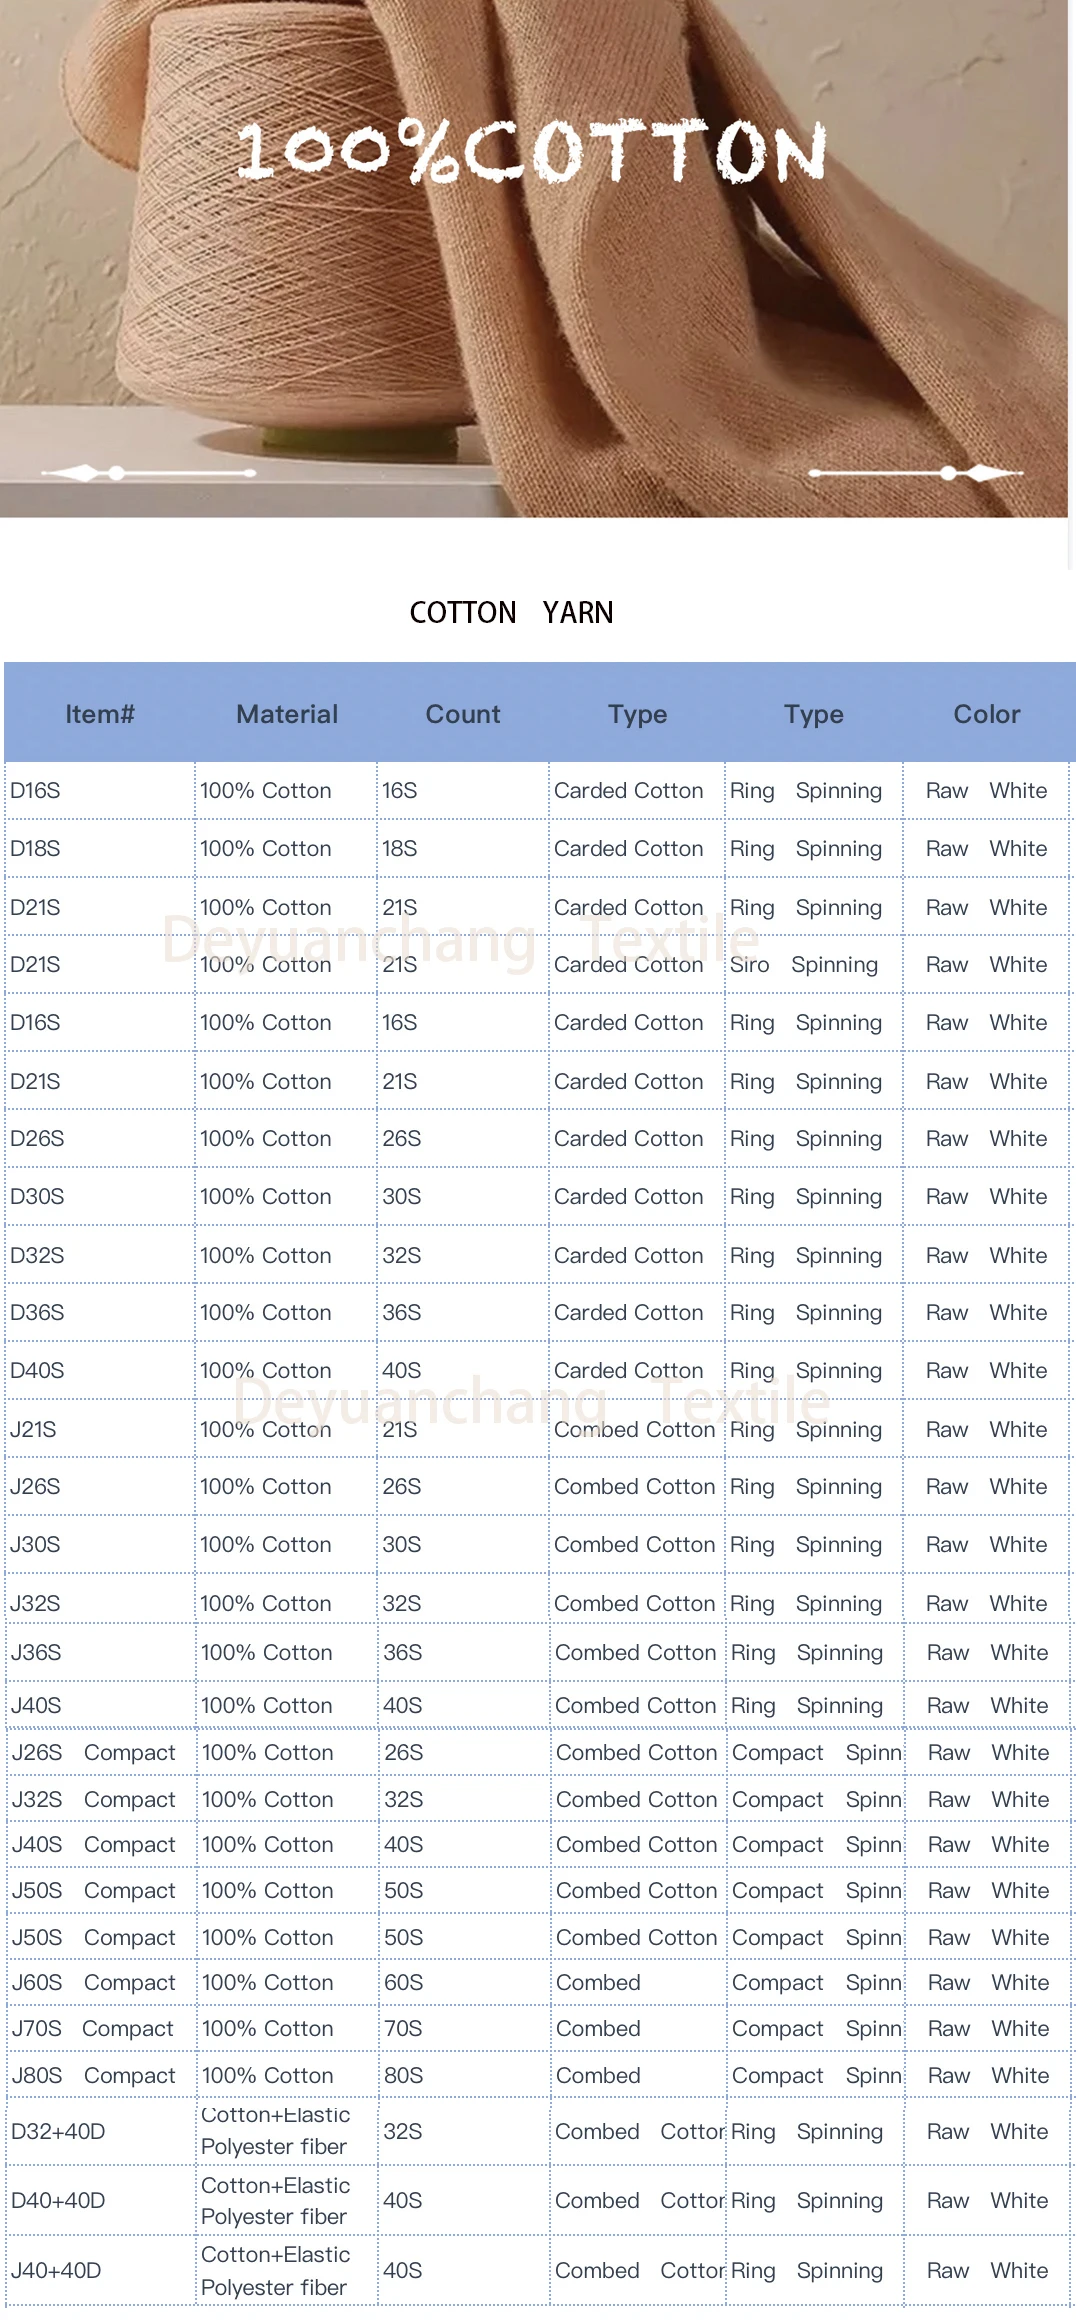Click the "J70S Compact" item cell
The height and width of the screenshot is (2322, 1076).
point(93,2029)
